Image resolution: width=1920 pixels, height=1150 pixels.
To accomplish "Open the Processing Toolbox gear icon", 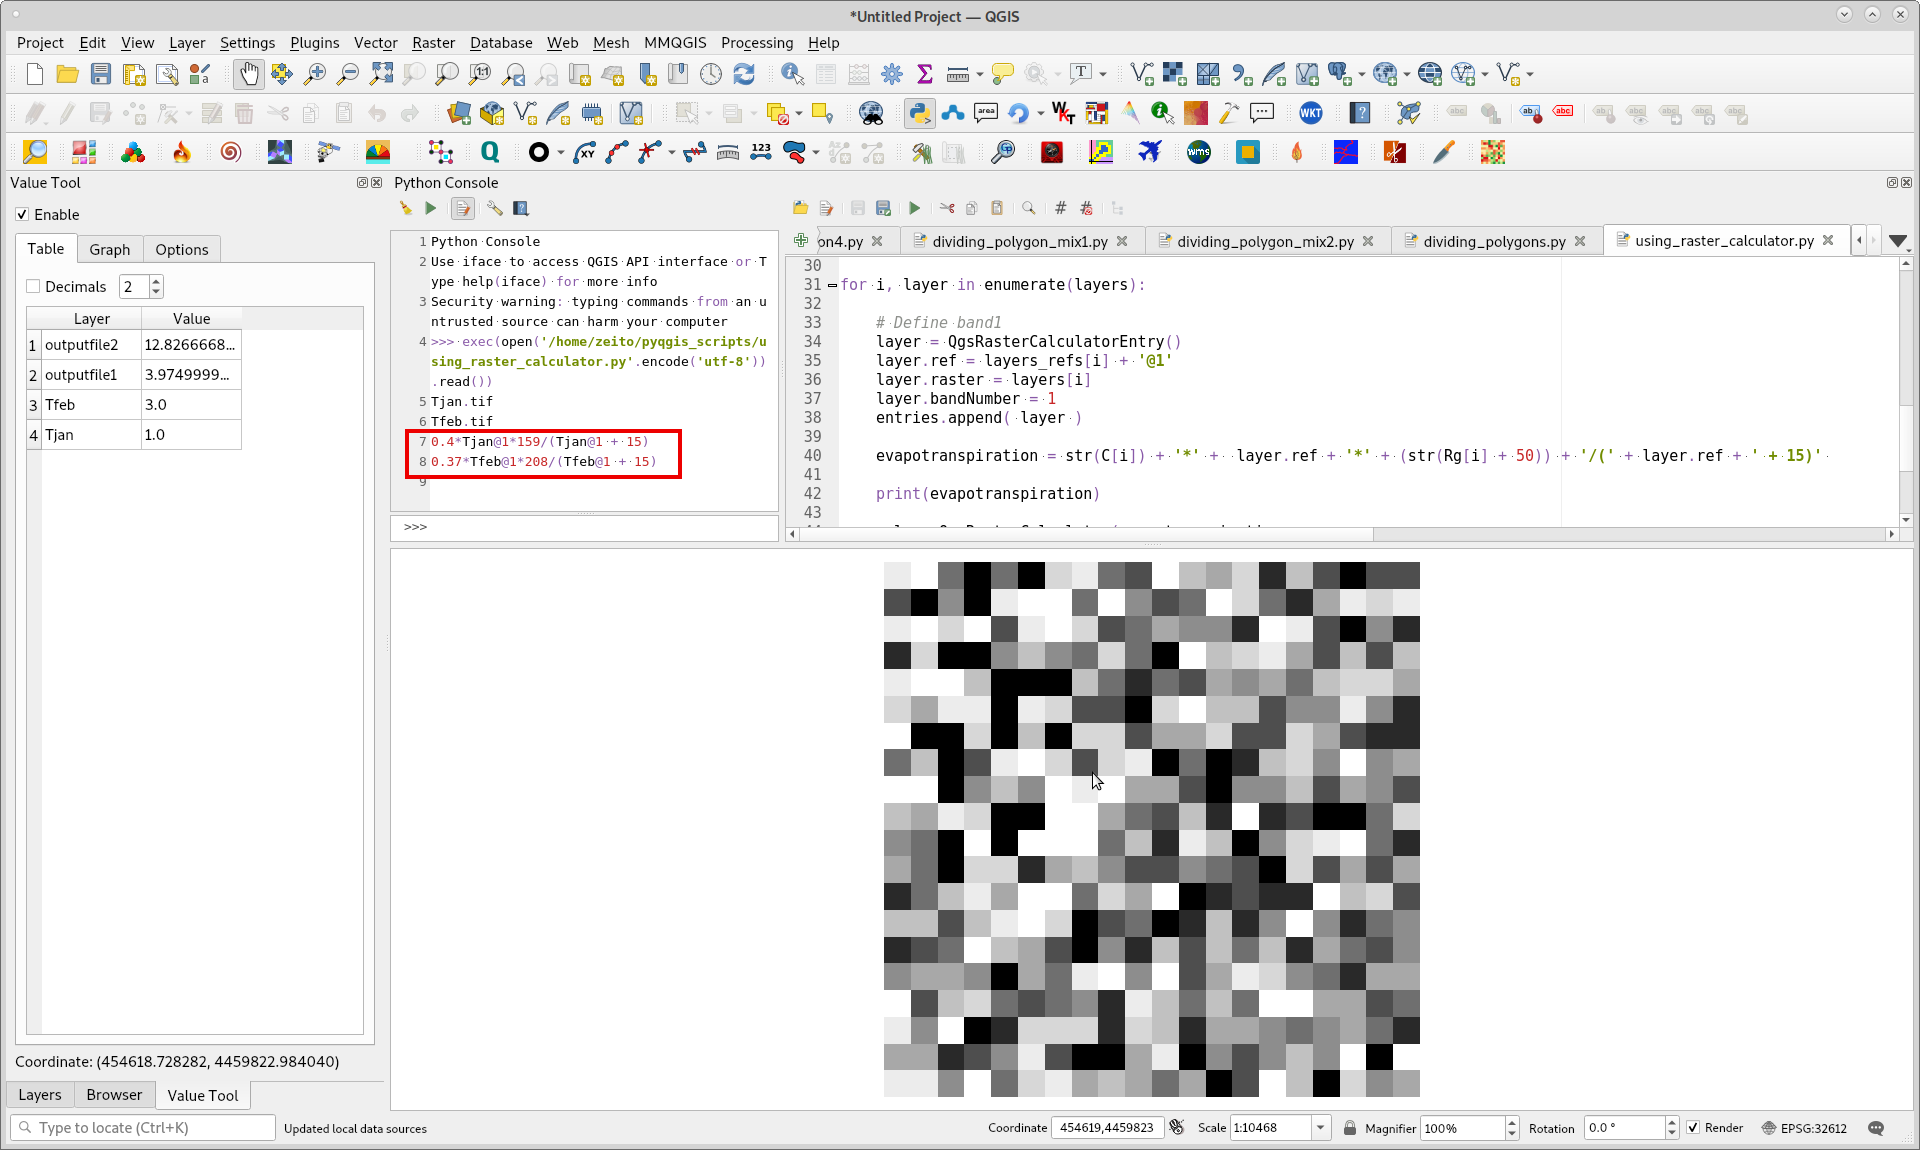I will point(892,74).
